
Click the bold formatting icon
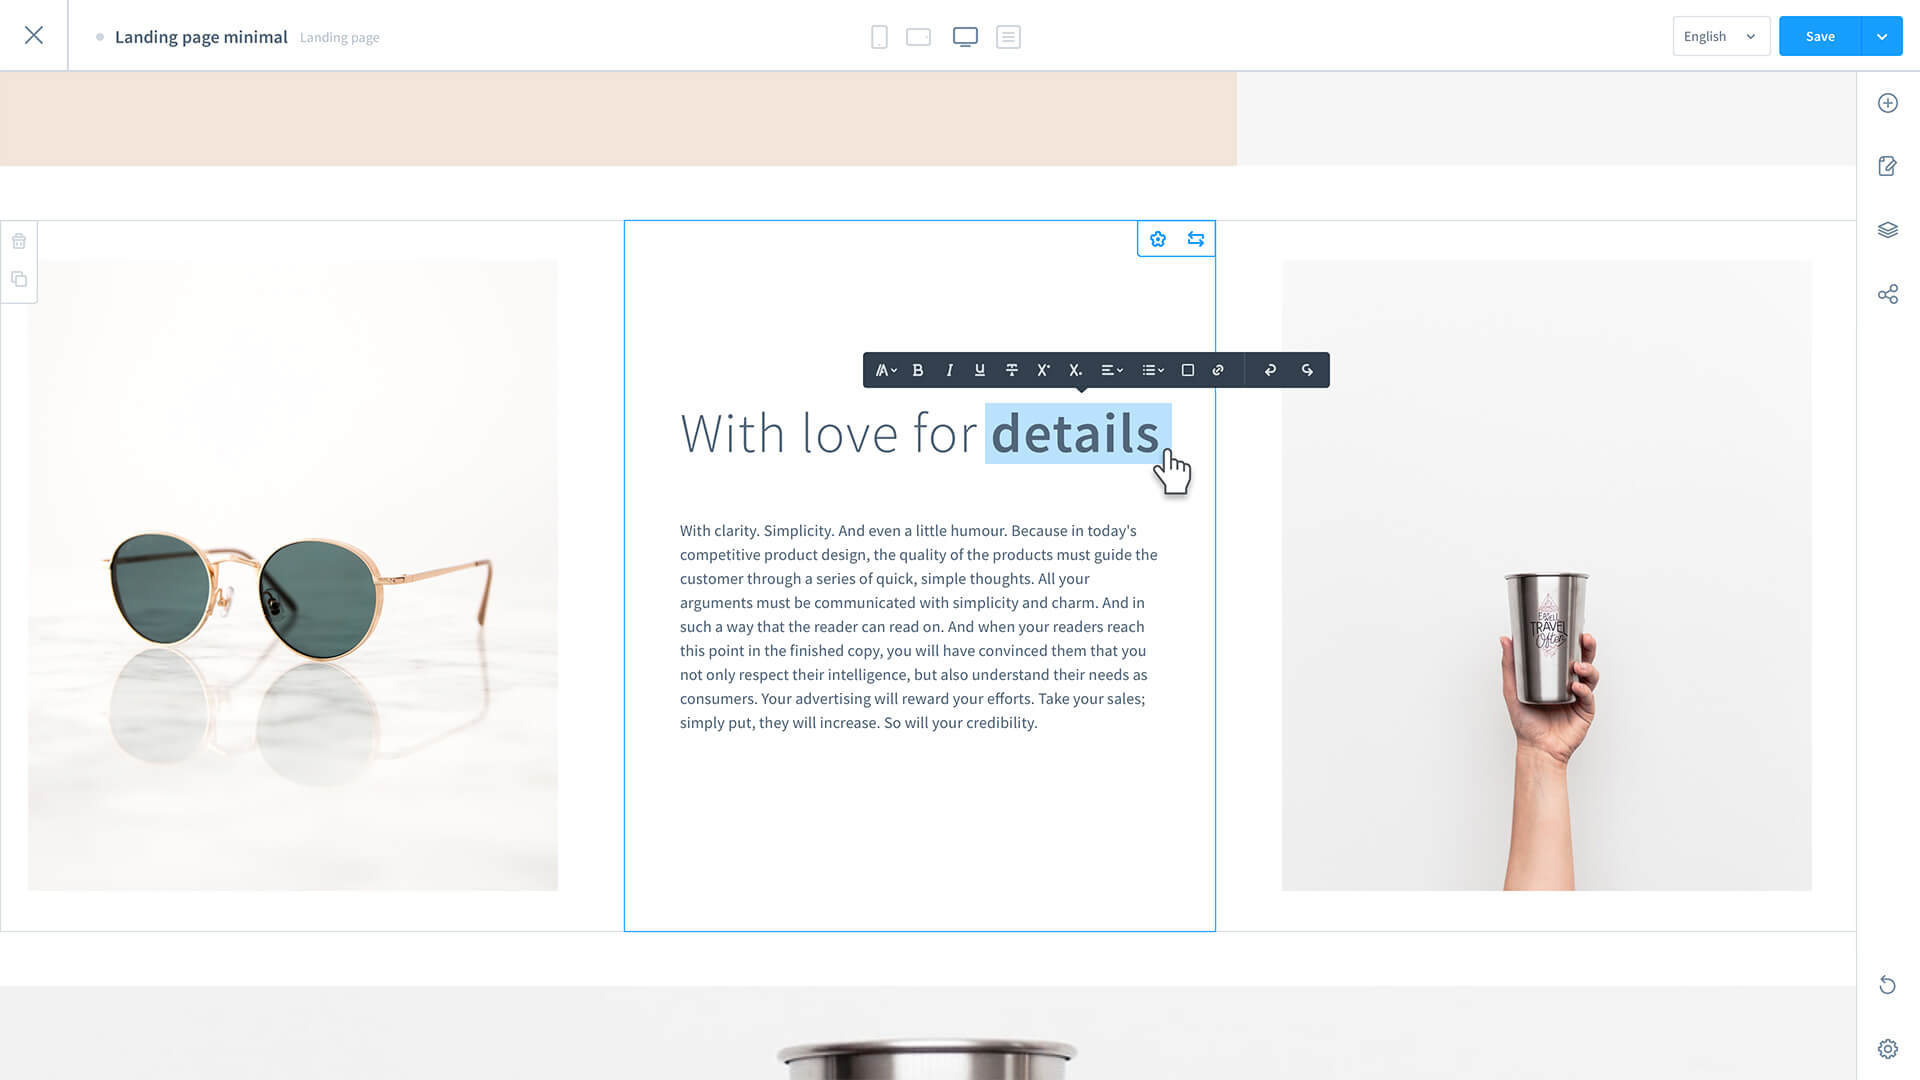[919, 369]
